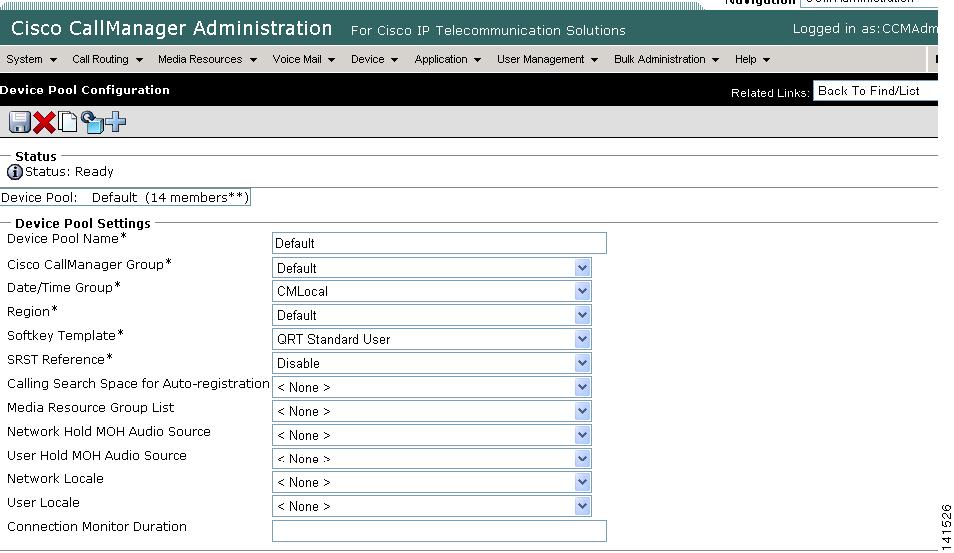The width and height of the screenshot is (954, 553).
Task: Click the Reset device pool icon
Action: coord(92,122)
